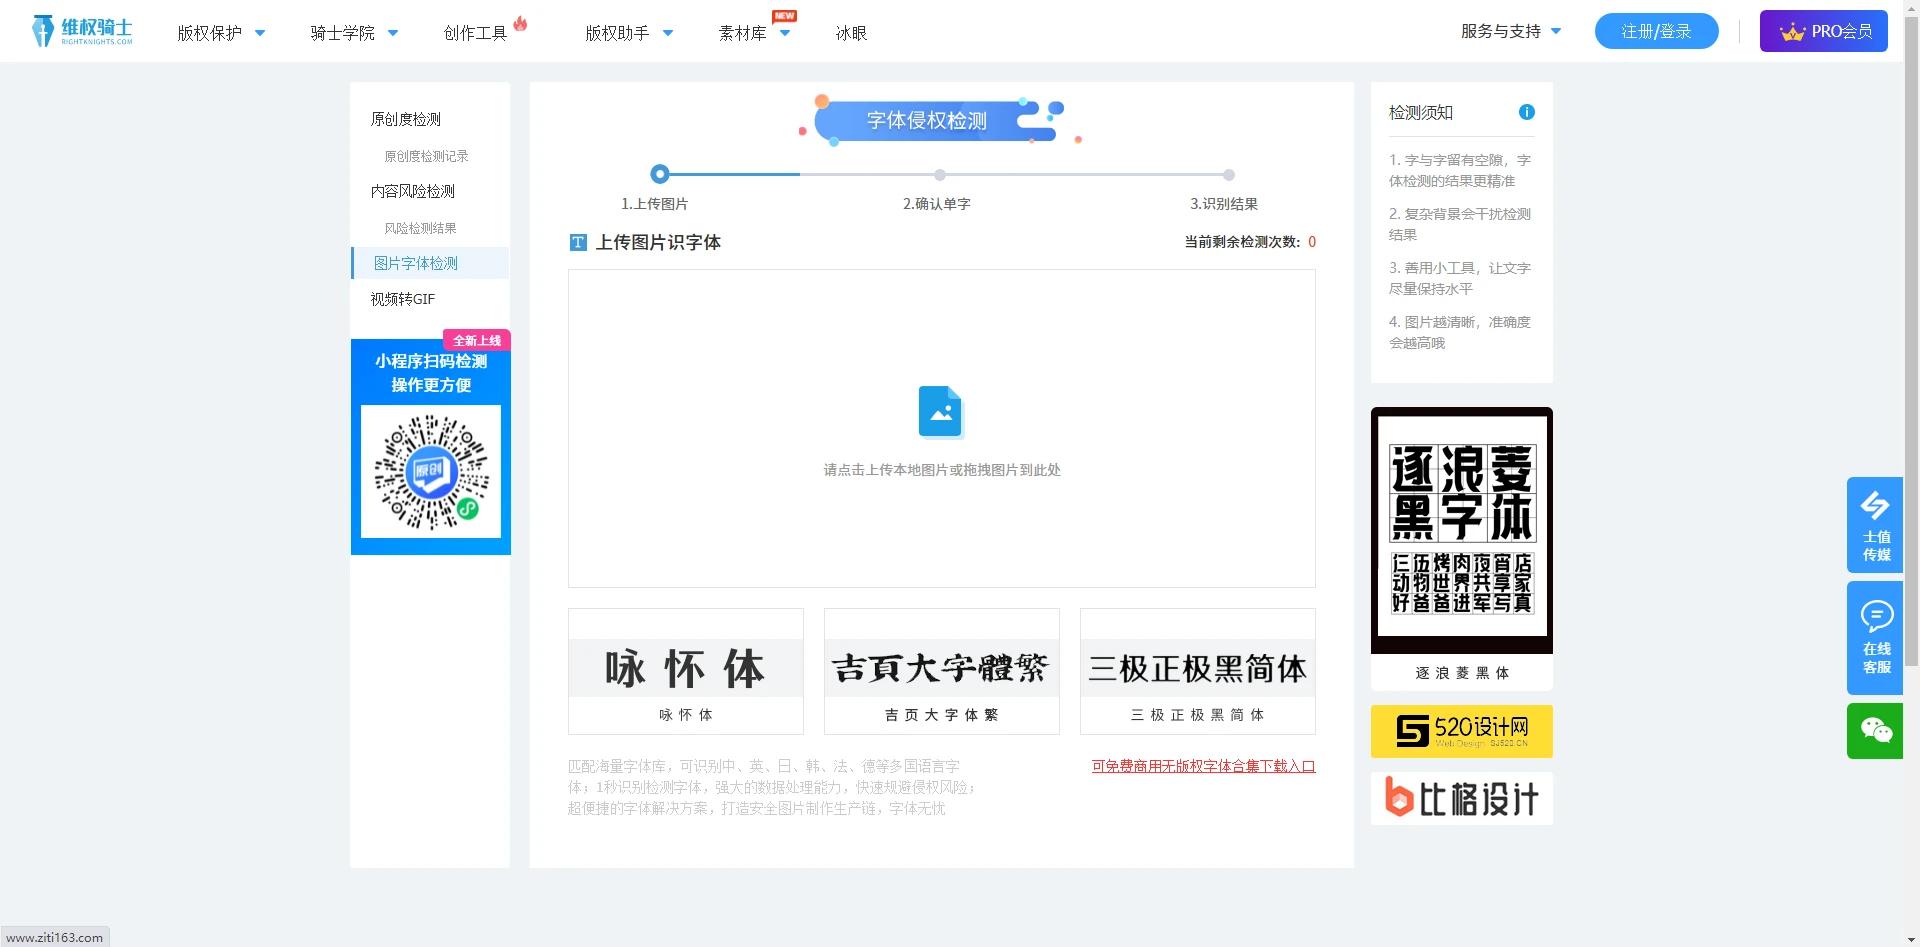Select 视频转GIF in the sidebar

(403, 298)
